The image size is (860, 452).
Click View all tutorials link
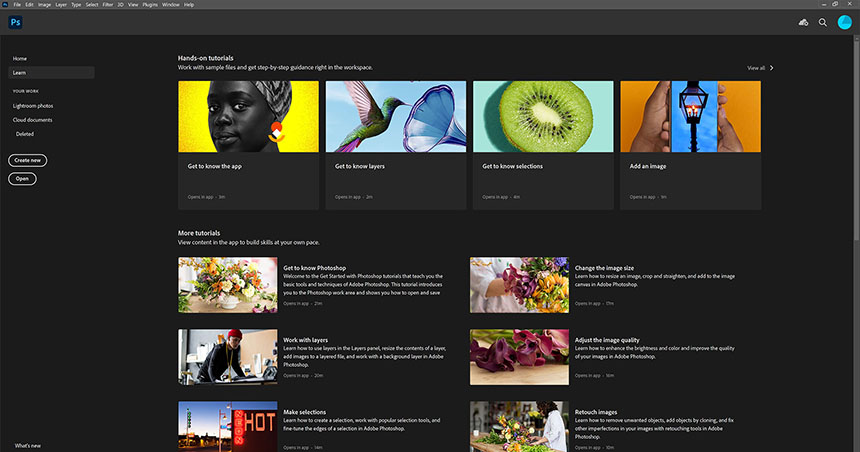[756, 68]
